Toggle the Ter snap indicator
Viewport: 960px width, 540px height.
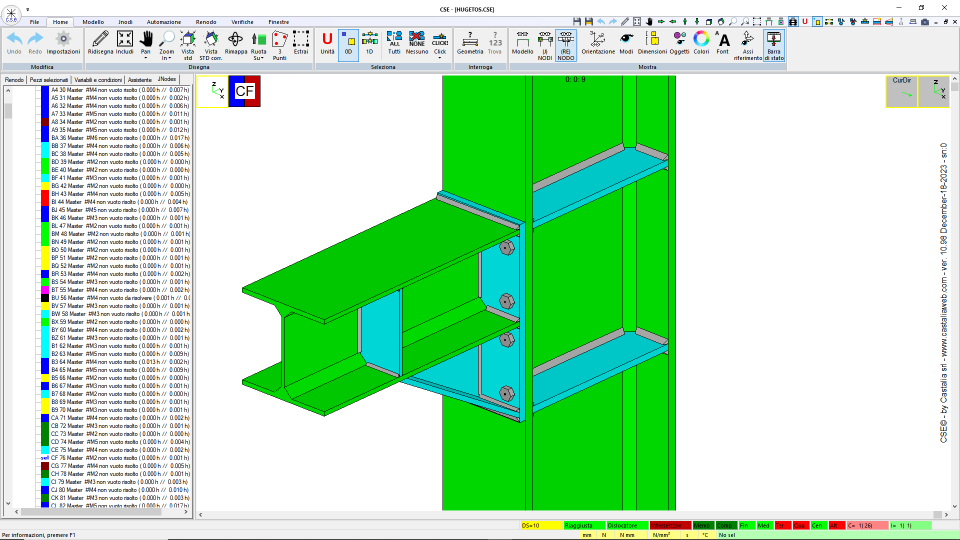click(781, 525)
